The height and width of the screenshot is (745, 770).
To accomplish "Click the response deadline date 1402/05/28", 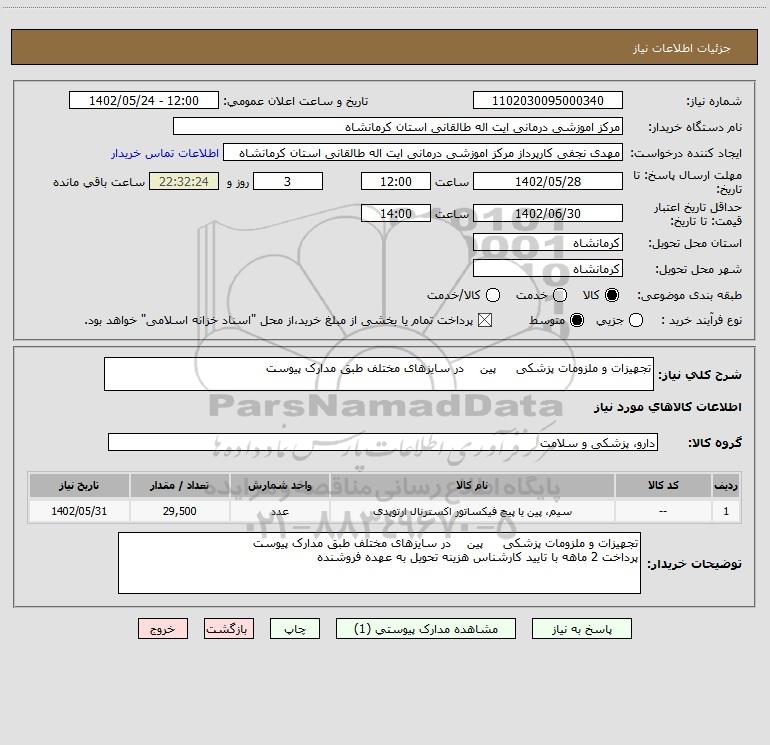I will (x=548, y=181).
